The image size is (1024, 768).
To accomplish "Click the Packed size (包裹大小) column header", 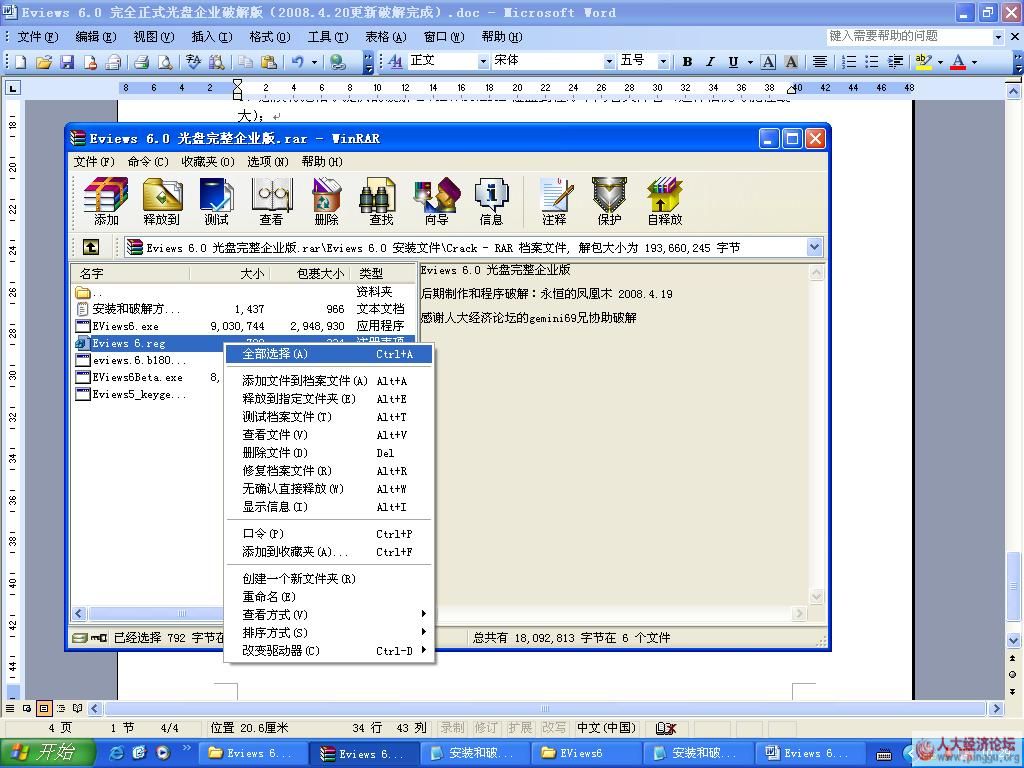I will 311,274.
